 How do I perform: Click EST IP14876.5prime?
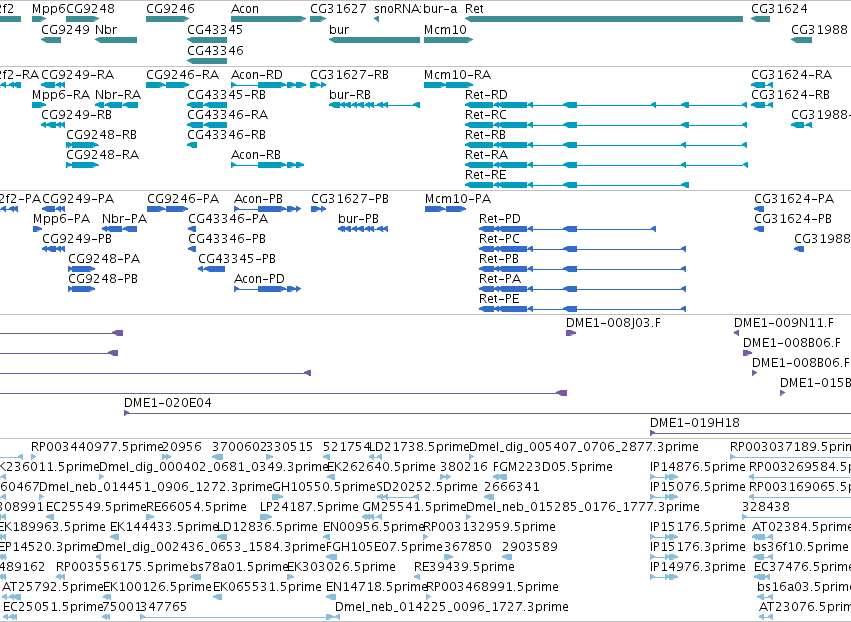tap(664, 477)
